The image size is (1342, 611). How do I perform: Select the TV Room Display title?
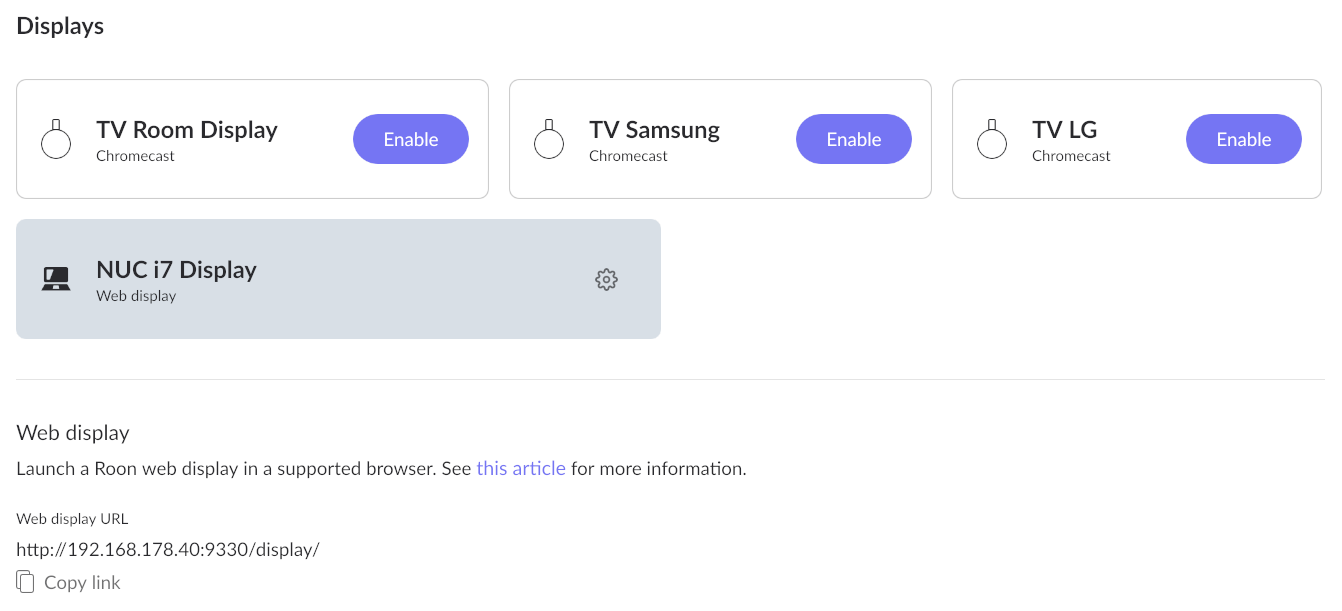click(x=187, y=130)
